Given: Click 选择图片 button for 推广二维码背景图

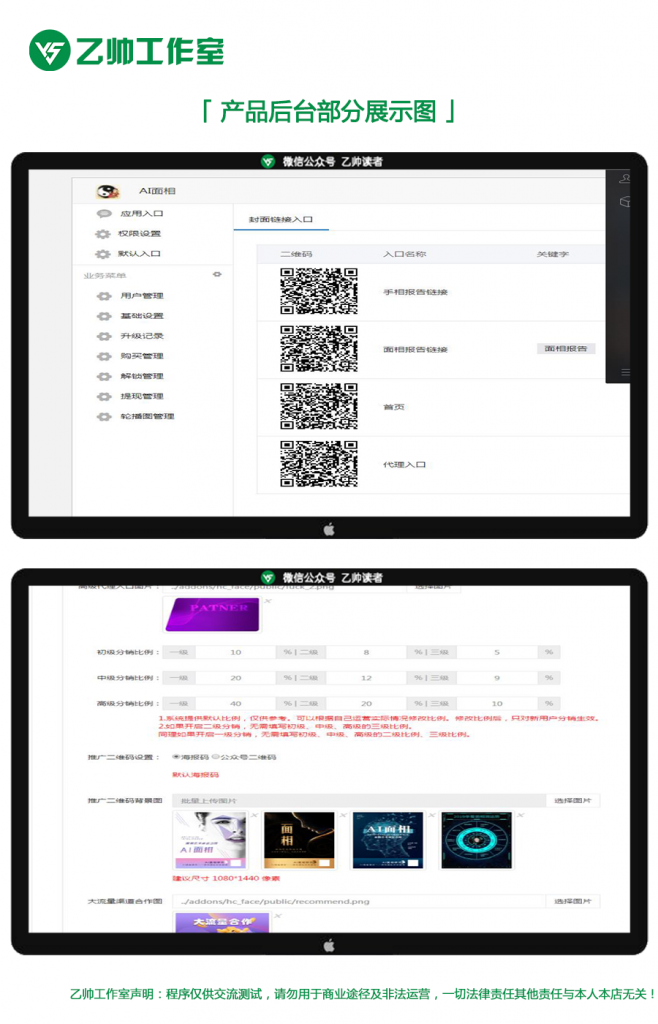Looking at the screenshot, I should (572, 800).
